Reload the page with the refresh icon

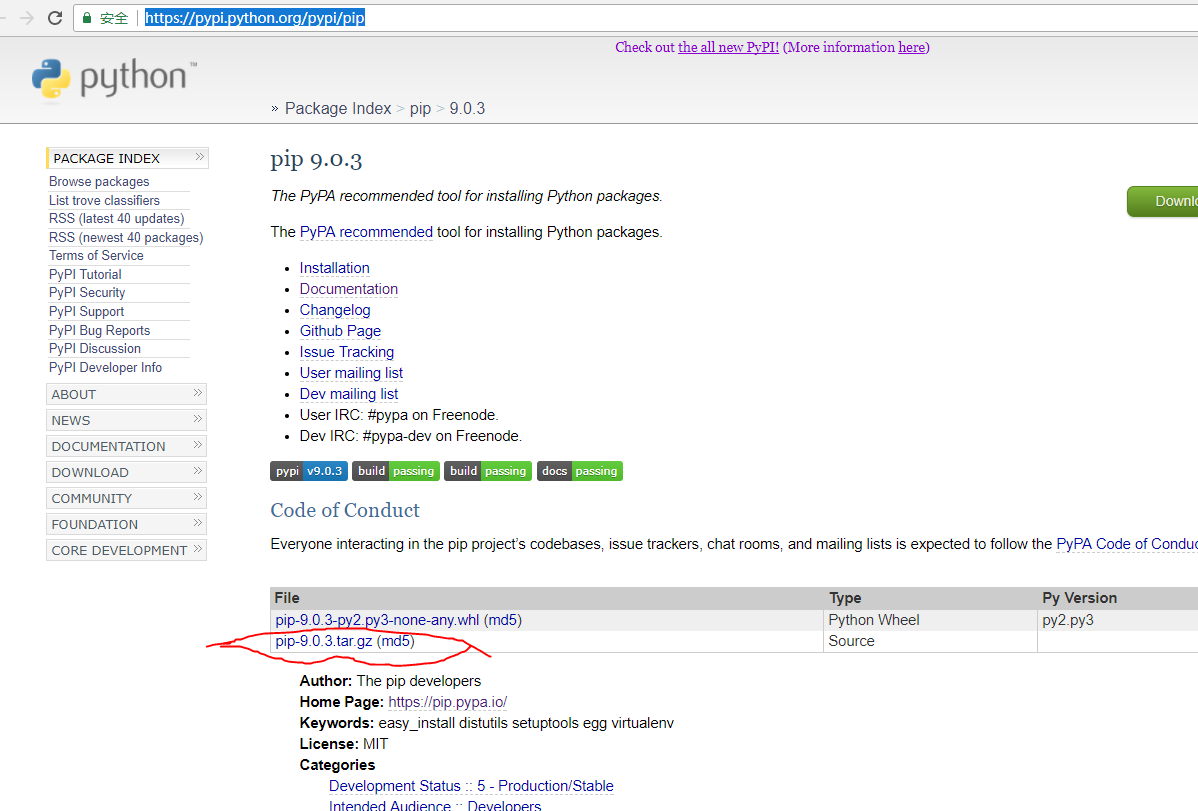pyautogui.click(x=54, y=18)
